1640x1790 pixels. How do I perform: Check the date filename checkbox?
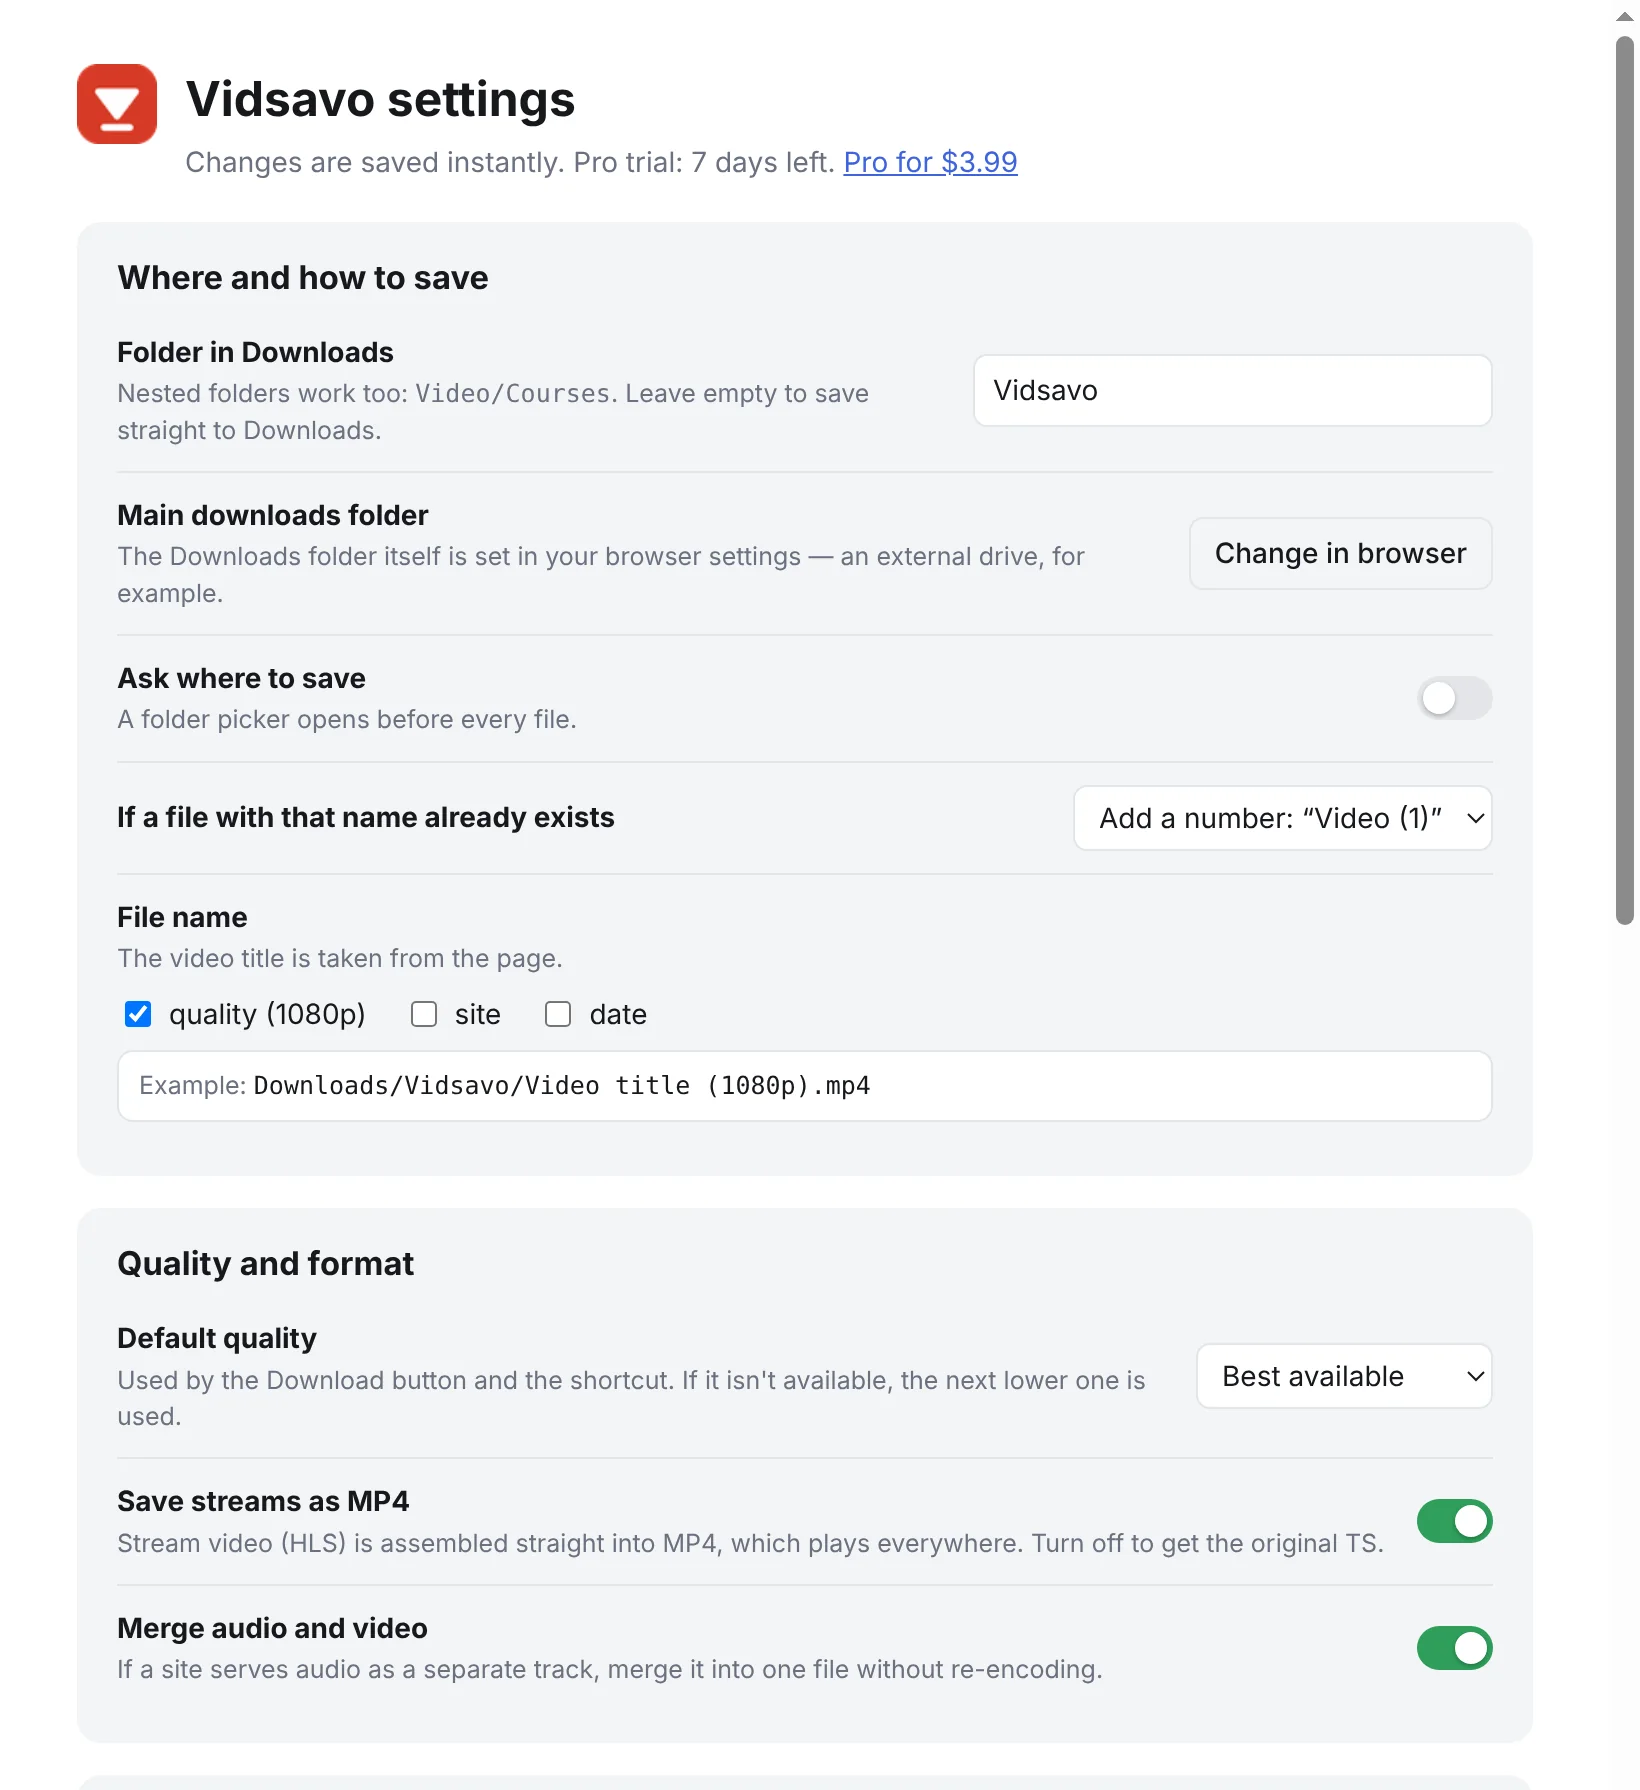pyautogui.click(x=558, y=1014)
